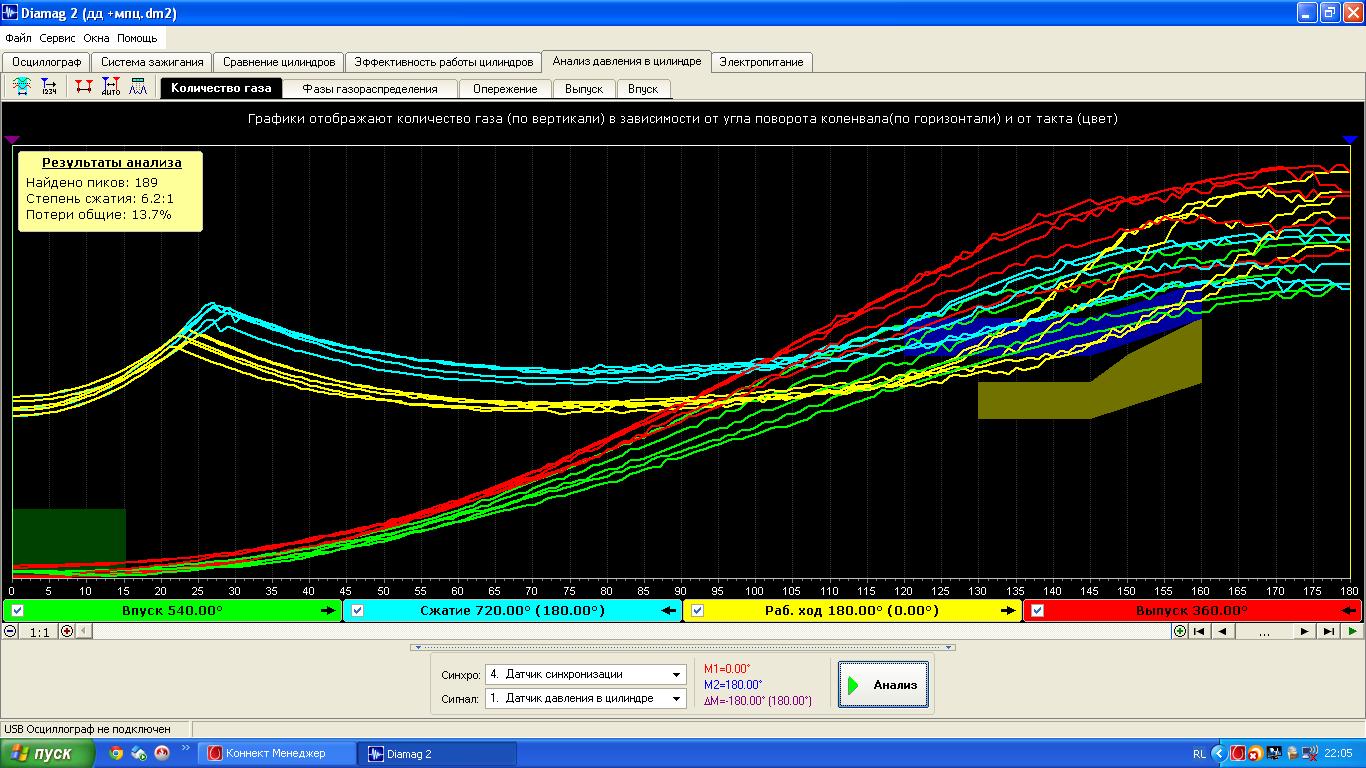Toggle the Впуск 540.00° checkbox

[x=17, y=611]
